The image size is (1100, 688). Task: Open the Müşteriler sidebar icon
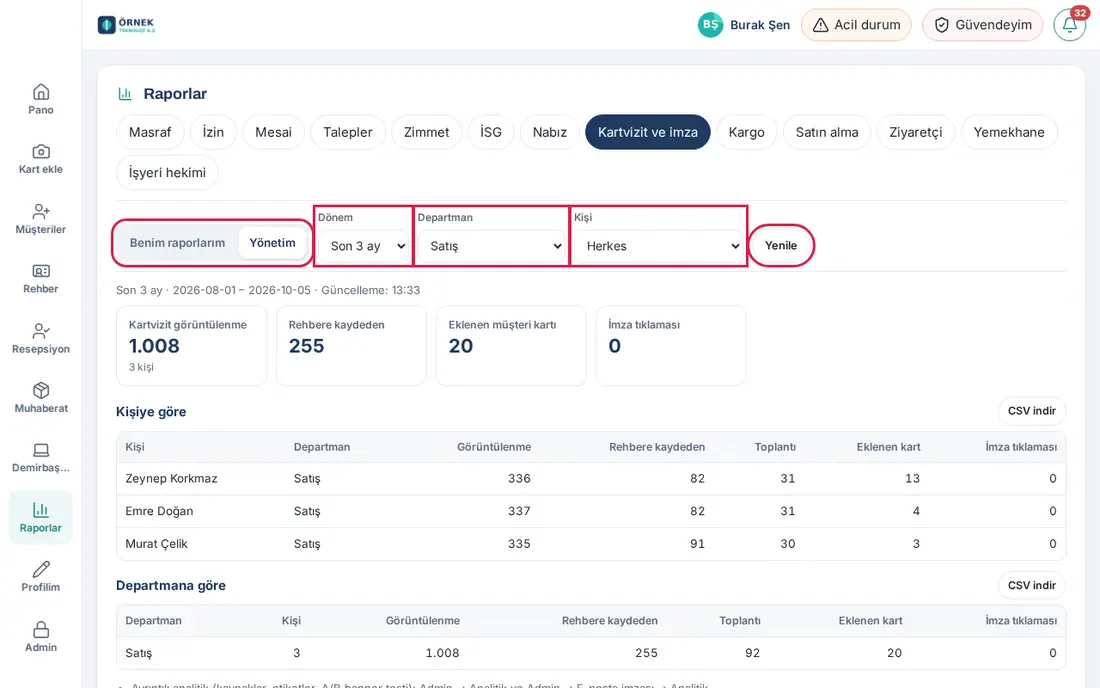click(x=41, y=211)
